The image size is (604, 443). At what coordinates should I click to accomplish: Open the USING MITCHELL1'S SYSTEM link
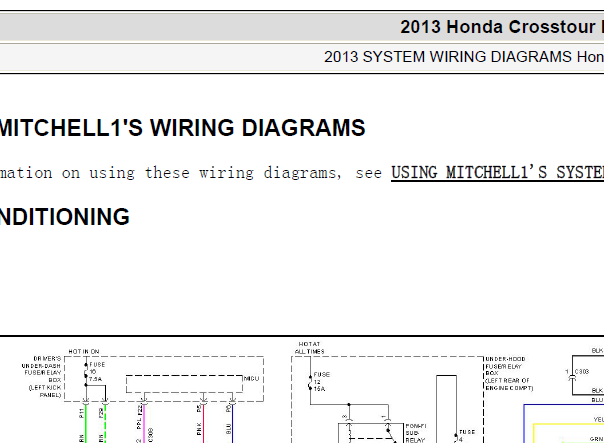pyautogui.click(x=497, y=173)
